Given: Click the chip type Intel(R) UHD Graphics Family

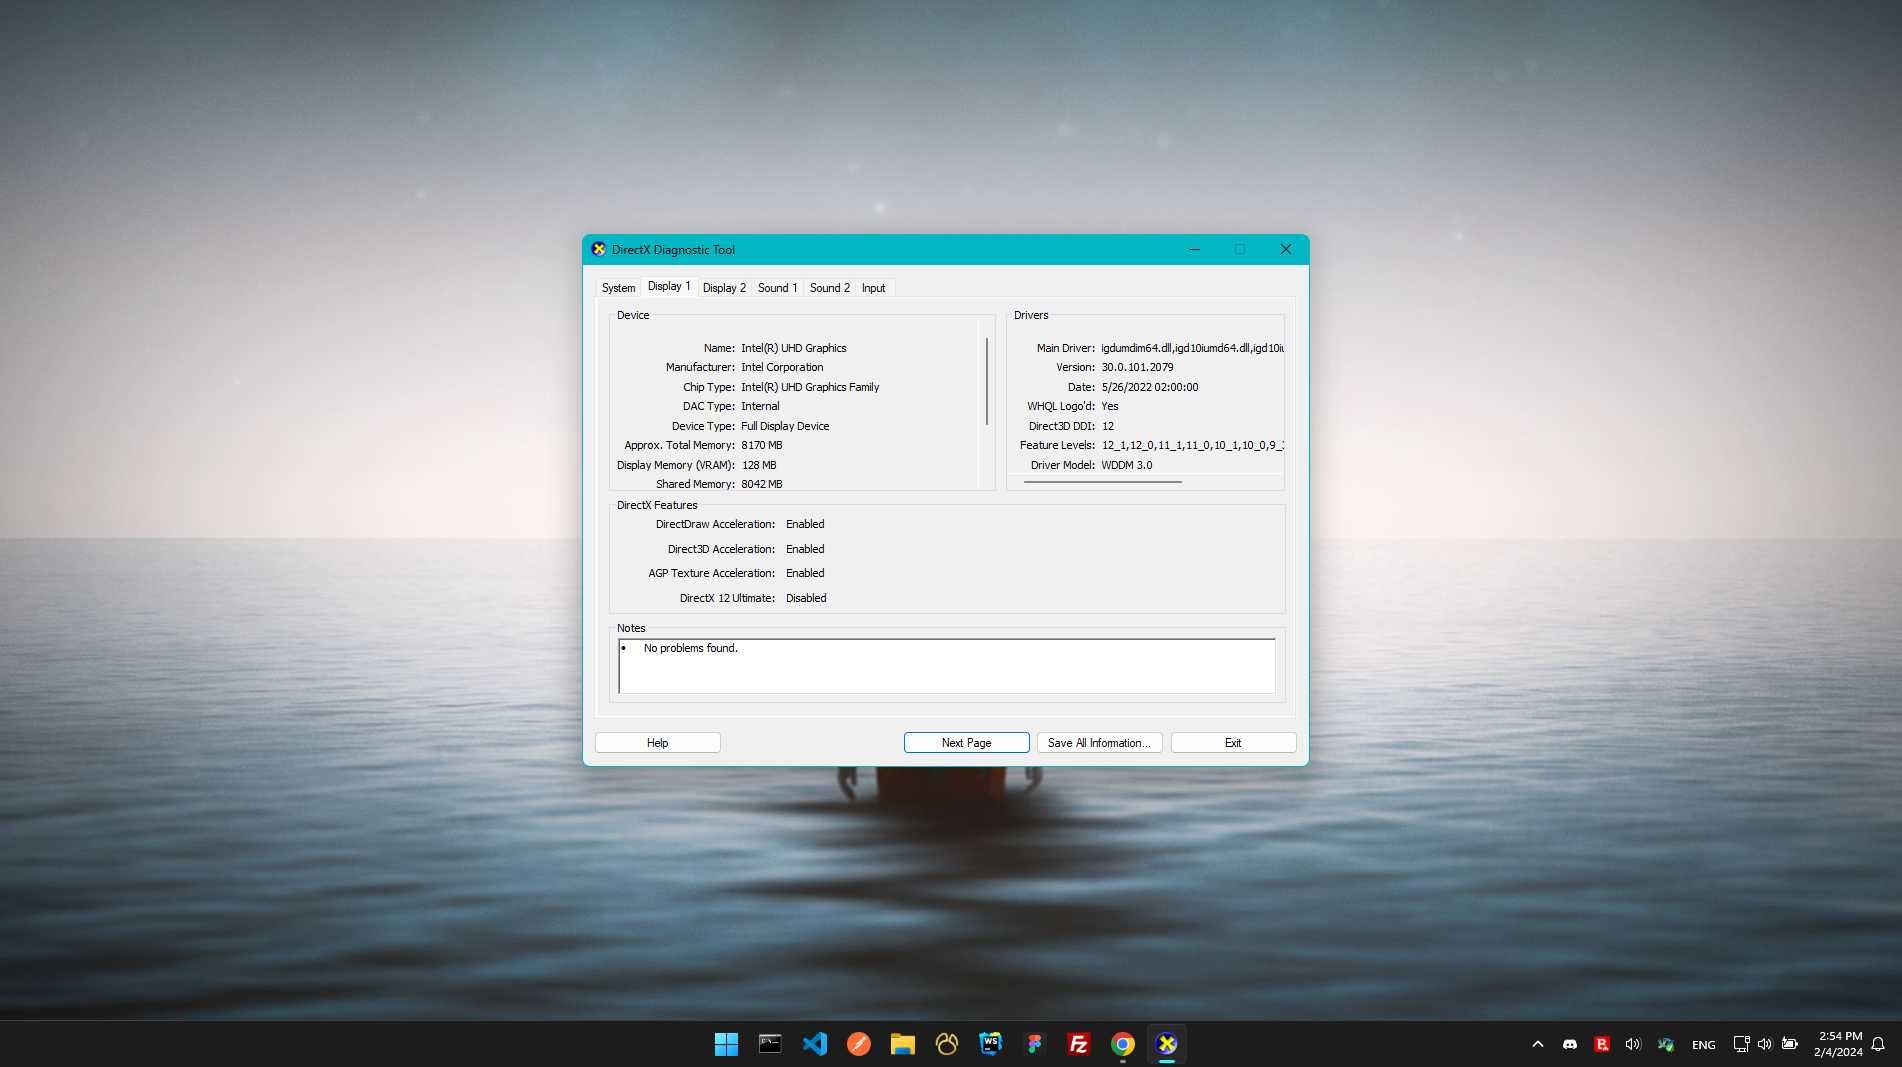Looking at the screenshot, I should click(810, 387).
